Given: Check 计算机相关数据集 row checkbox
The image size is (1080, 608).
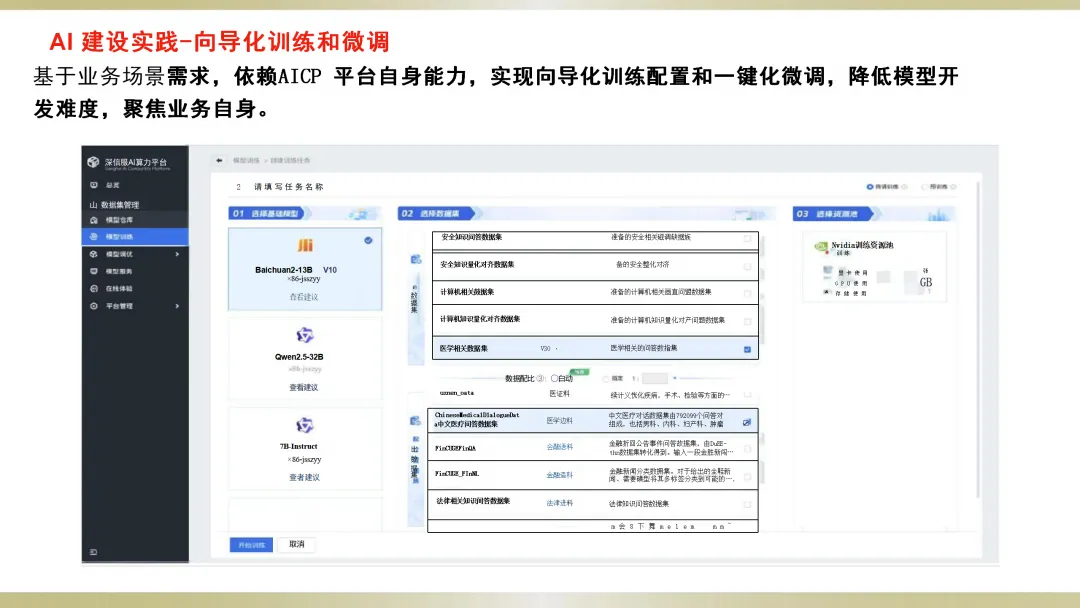Looking at the screenshot, I should [747, 294].
